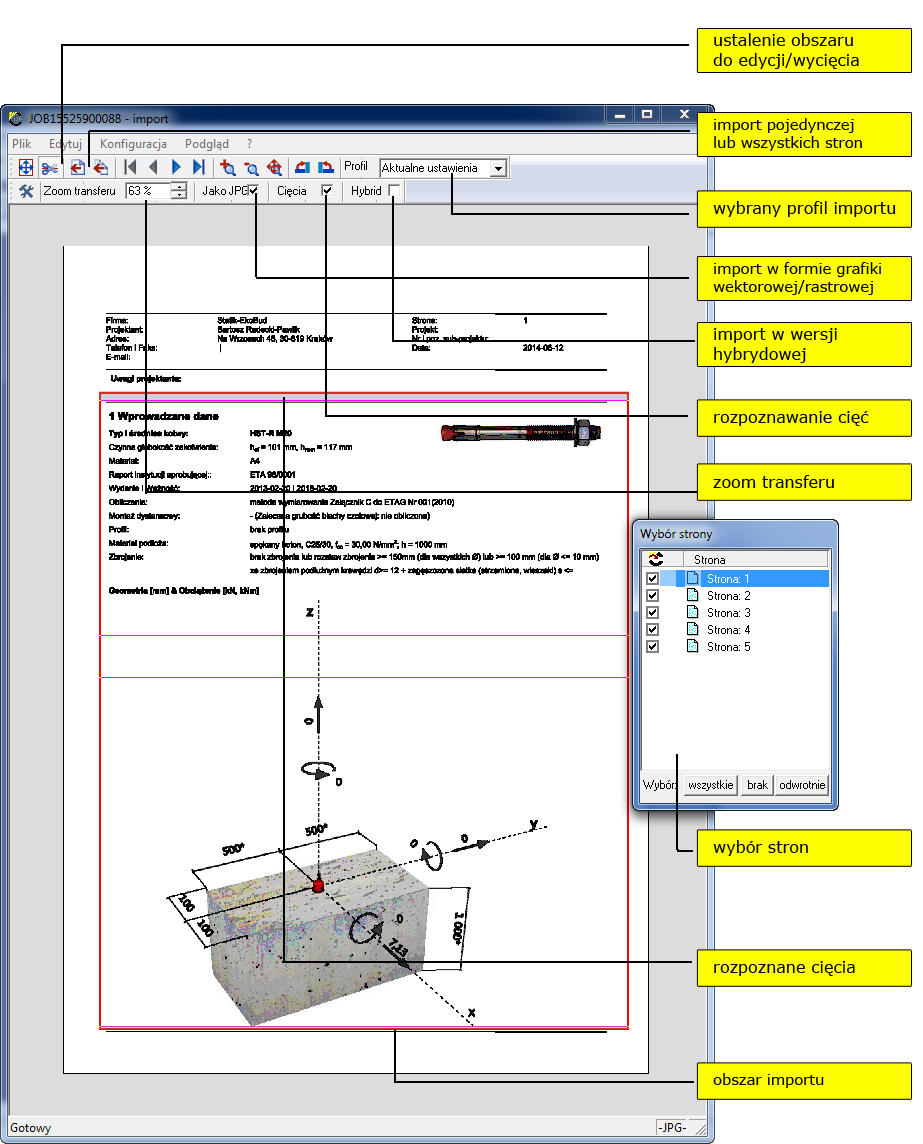Increase Zoom transferu with stepper up arrow
The height and width of the screenshot is (1144, 923).
tap(178, 187)
